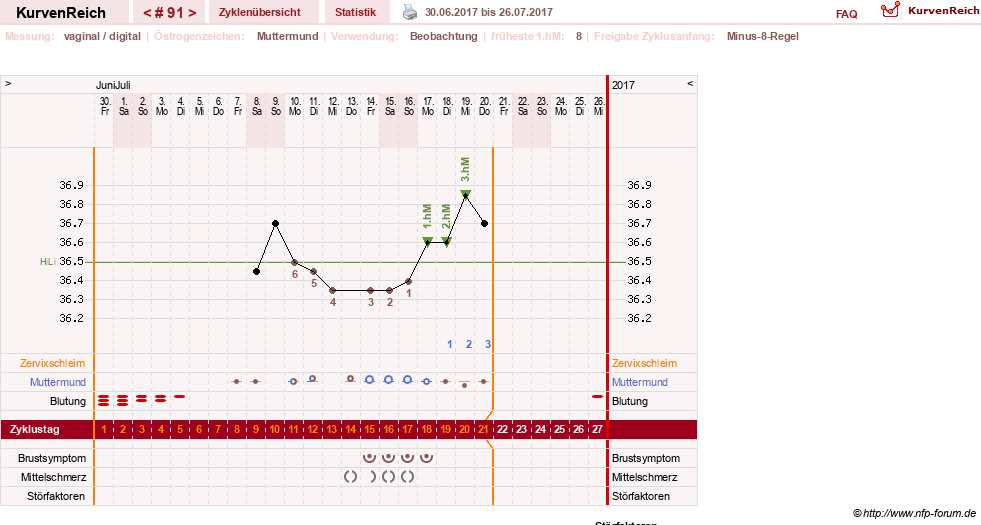Click Brustsymptom icon on cycle day 15
The width and height of the screenshot is (981, 525).
[x=370, y=458]
